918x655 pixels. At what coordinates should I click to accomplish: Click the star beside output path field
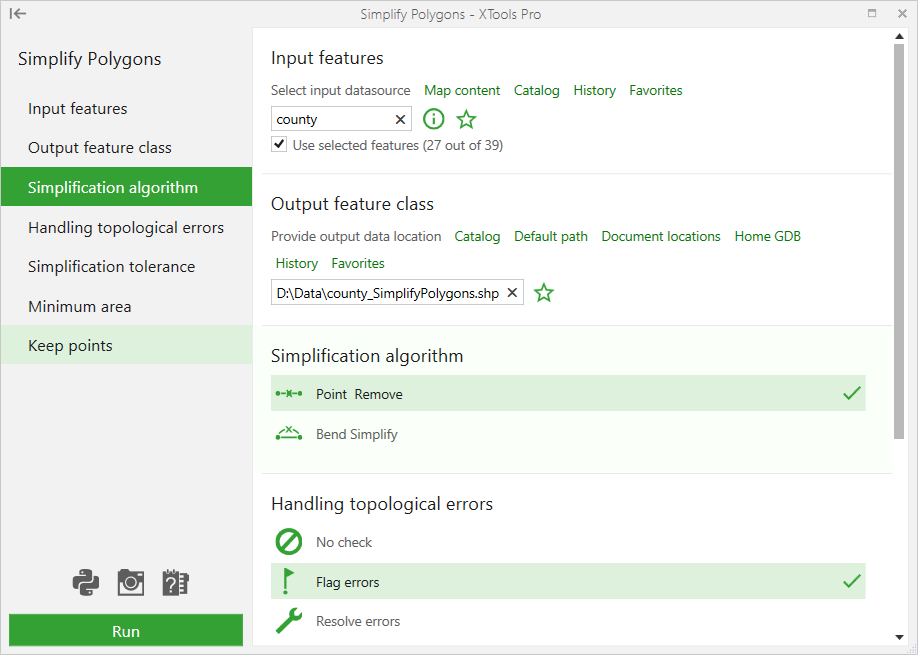pyautogui.click(x=544, y=293)
